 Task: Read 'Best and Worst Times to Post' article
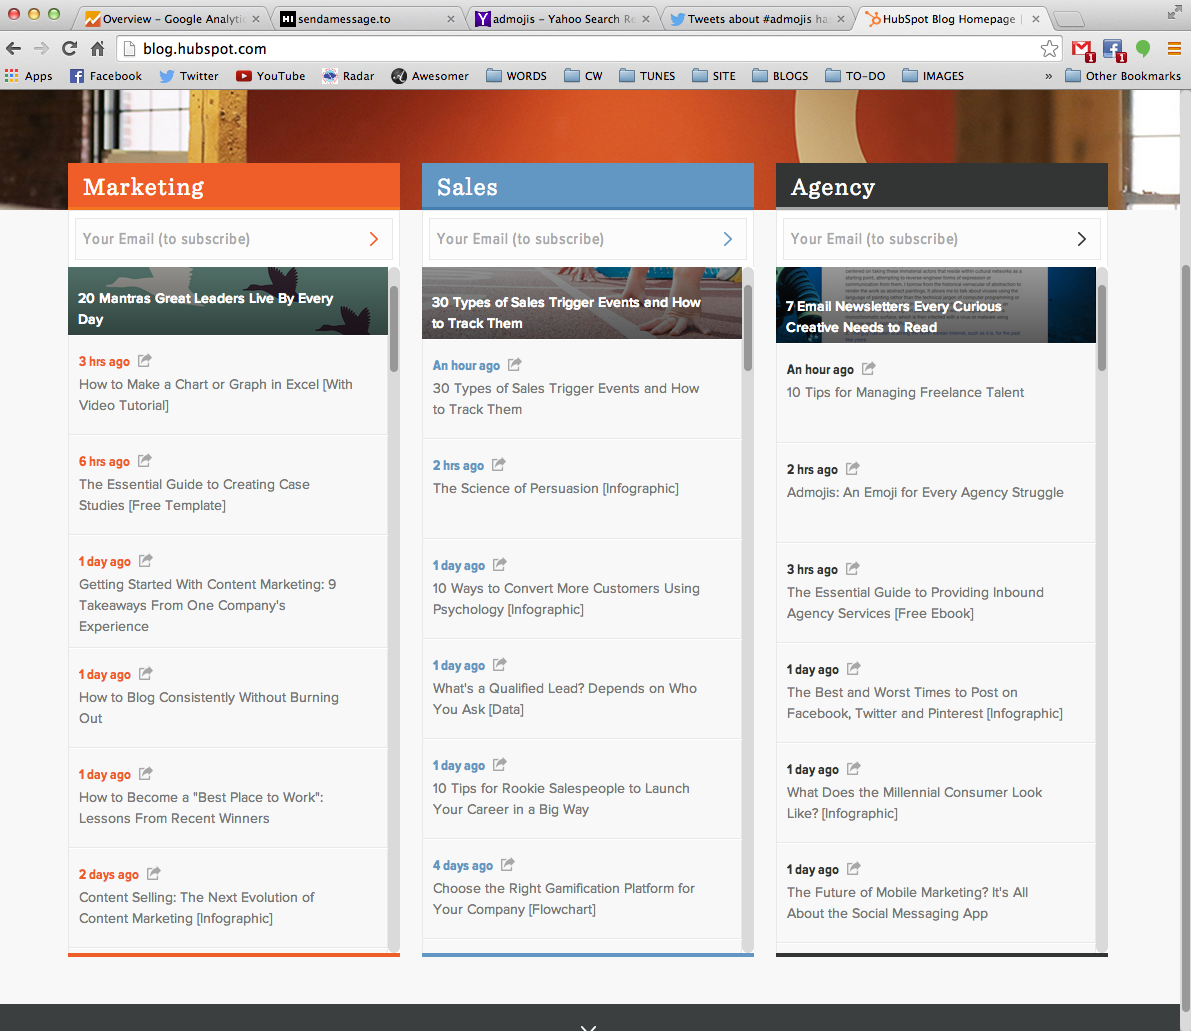point(924,703)
